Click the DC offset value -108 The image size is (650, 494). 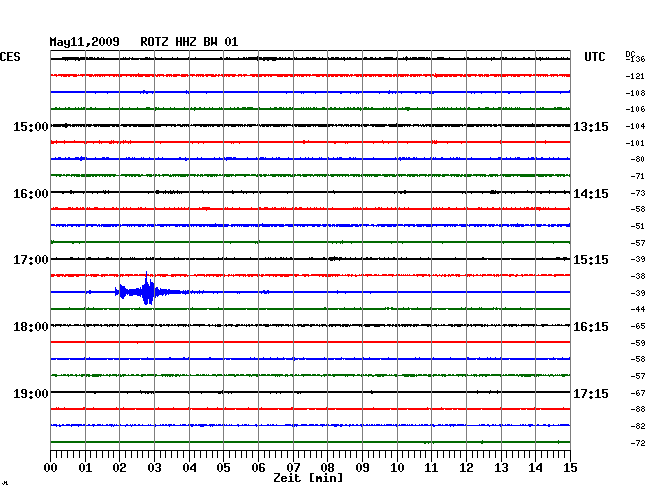[x=635, y=93]
